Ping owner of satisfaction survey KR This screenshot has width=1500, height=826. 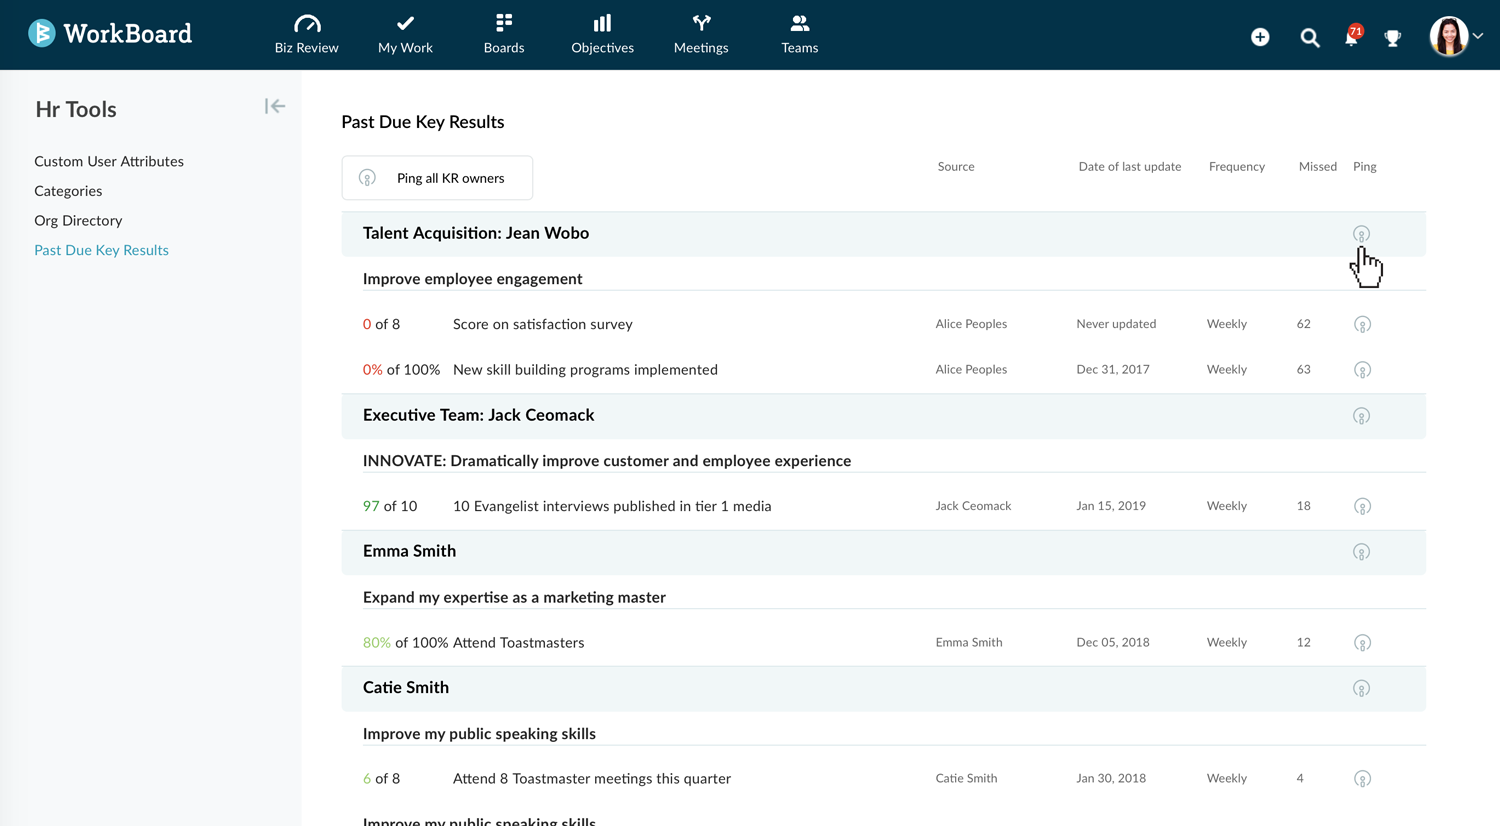click(x=1362, y=325)
